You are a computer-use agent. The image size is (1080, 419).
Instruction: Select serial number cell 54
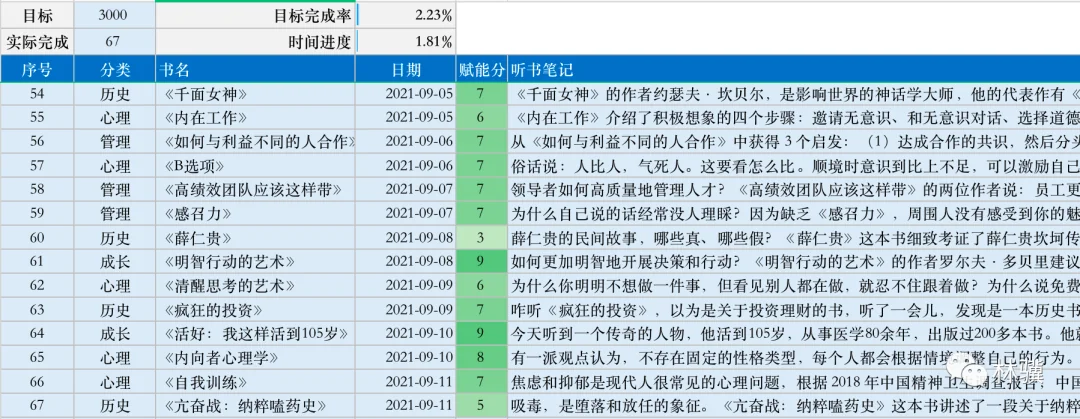(37, 94)
